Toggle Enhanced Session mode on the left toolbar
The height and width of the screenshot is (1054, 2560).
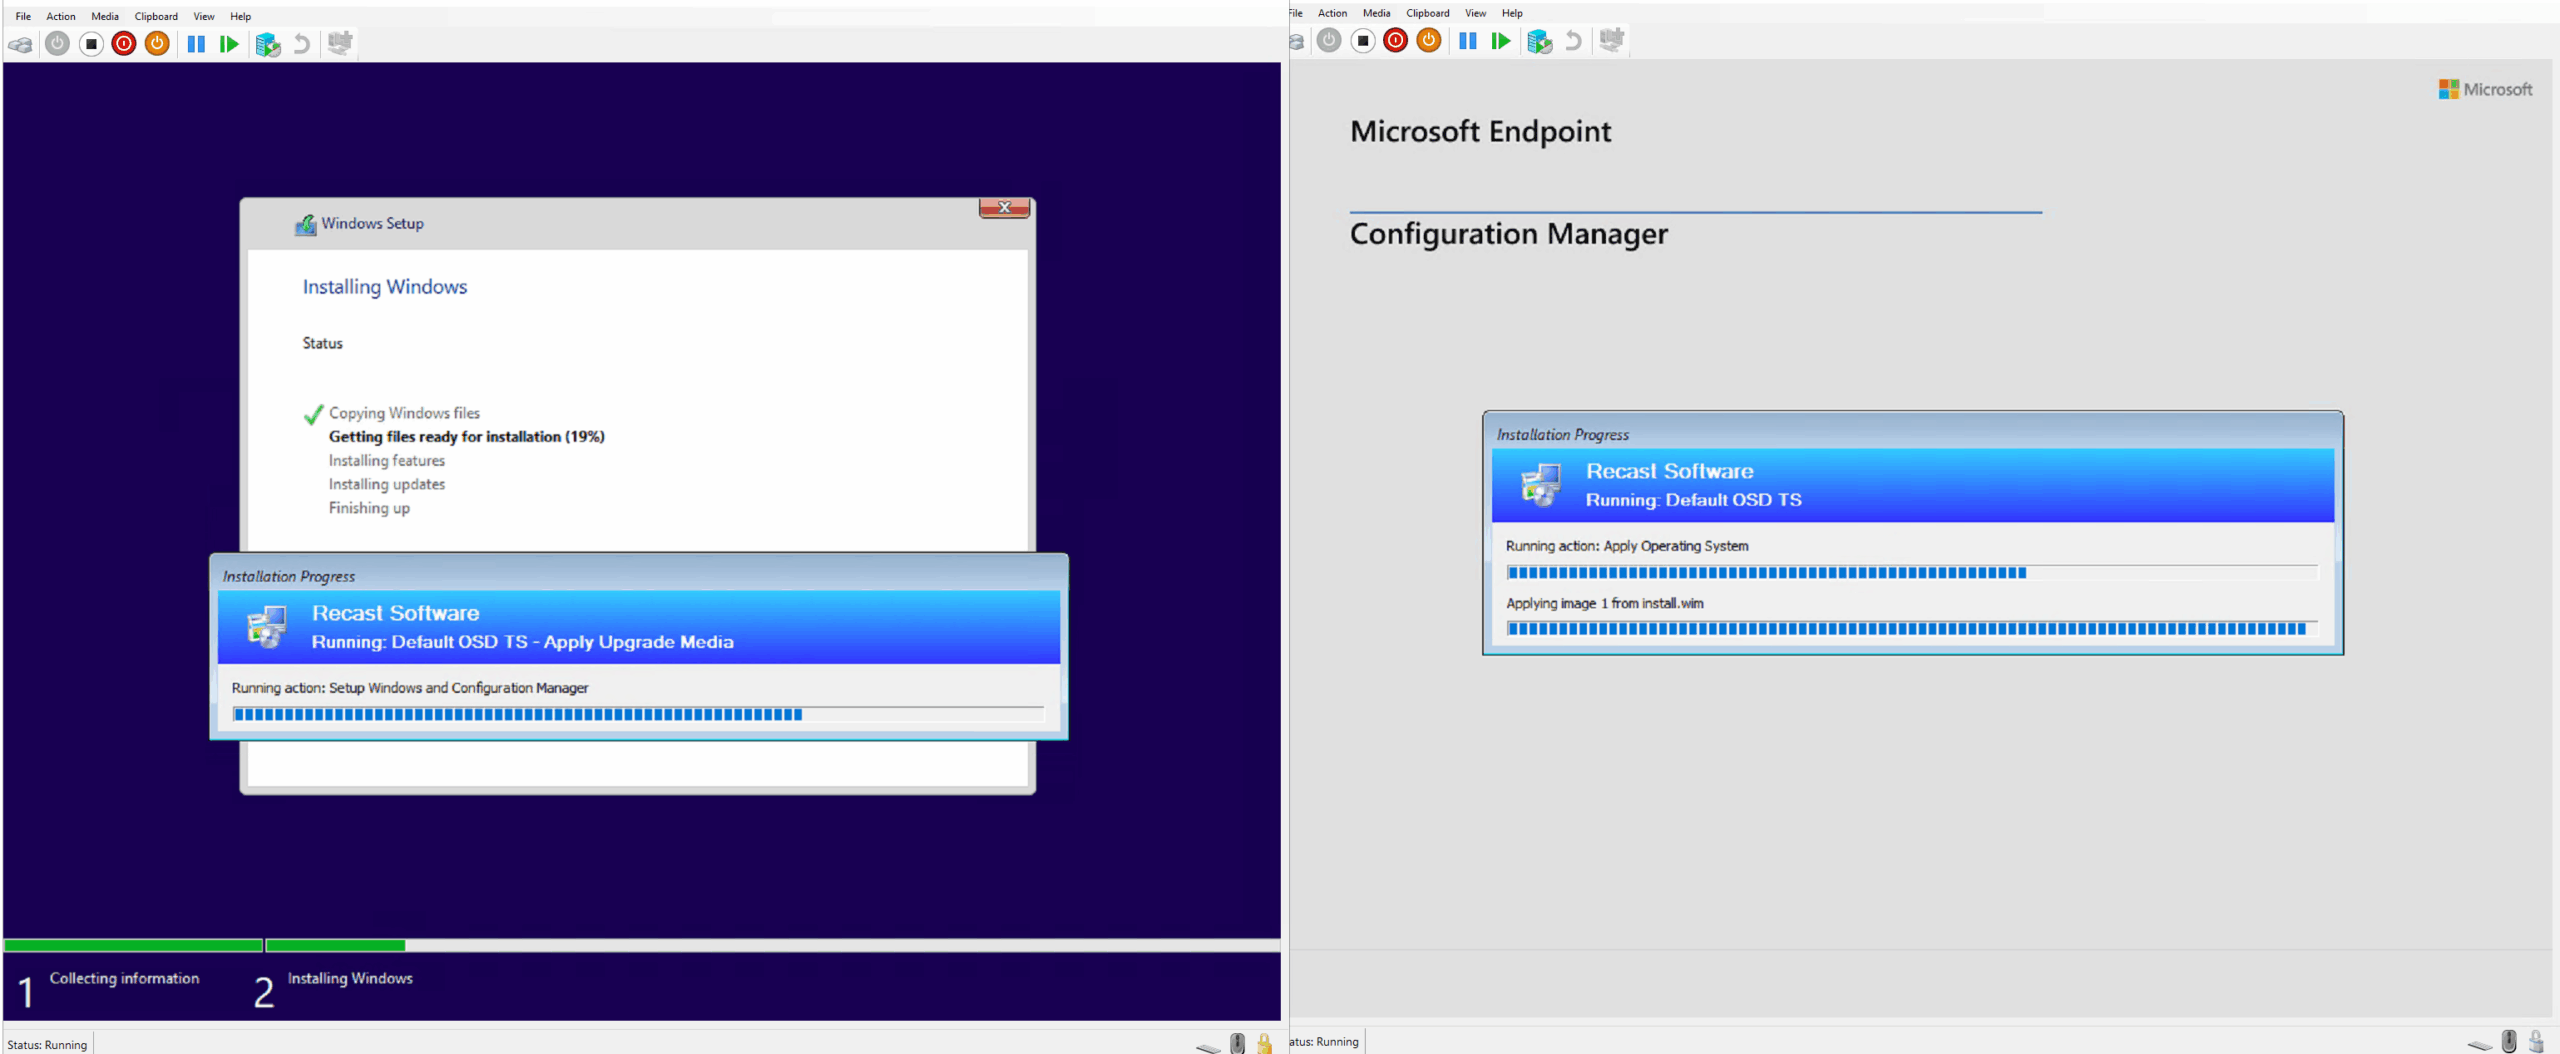pos(339,43)
